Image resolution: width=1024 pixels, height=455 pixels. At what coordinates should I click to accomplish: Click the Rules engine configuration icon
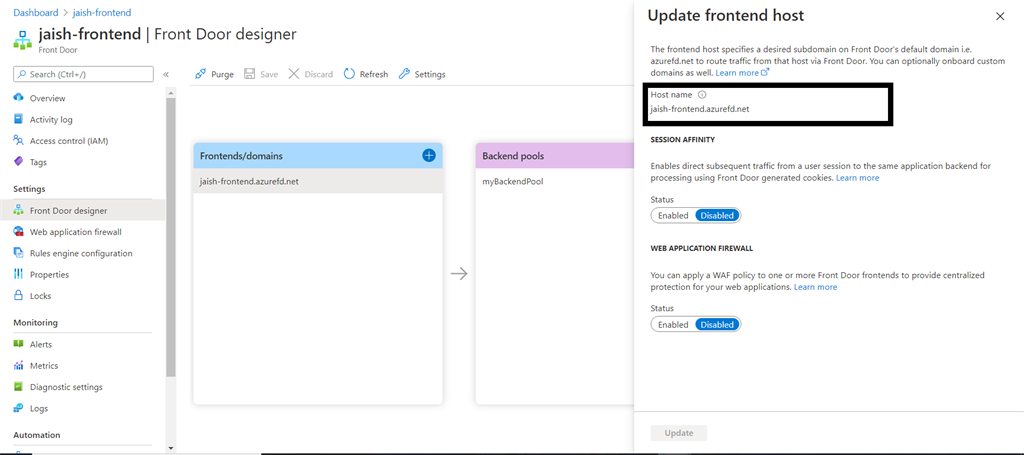point(18,253)
